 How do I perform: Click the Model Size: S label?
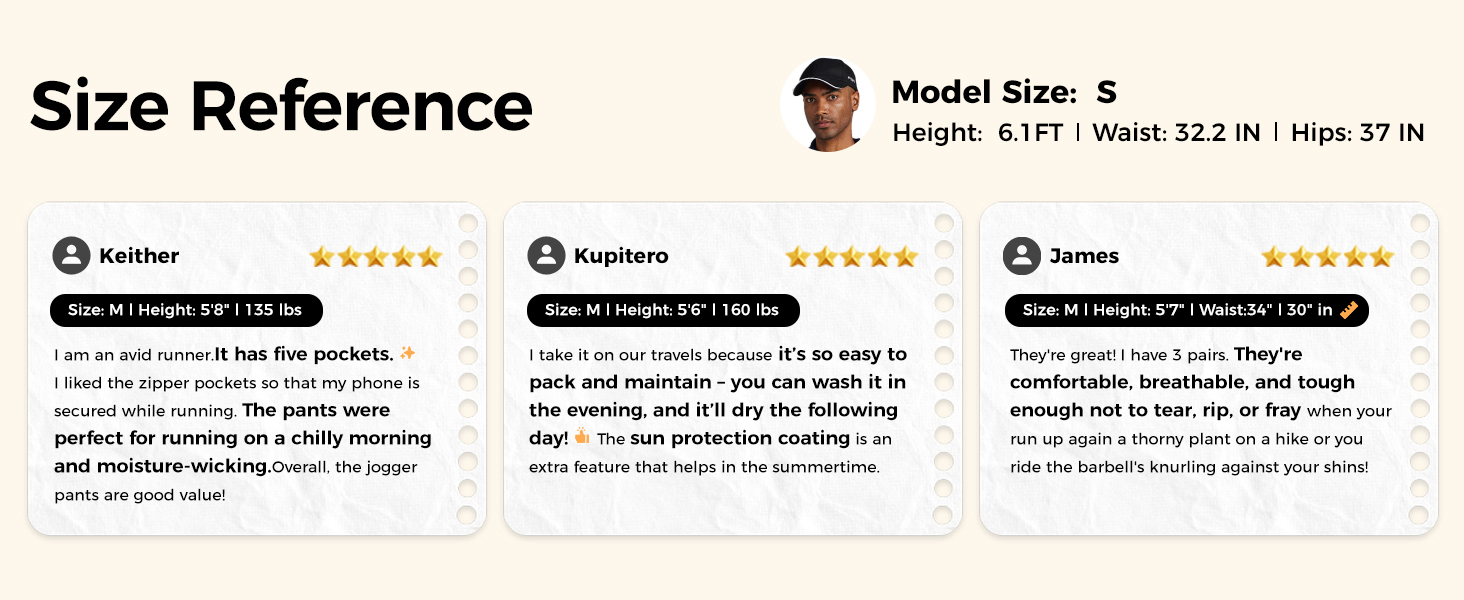point(1003,92)
